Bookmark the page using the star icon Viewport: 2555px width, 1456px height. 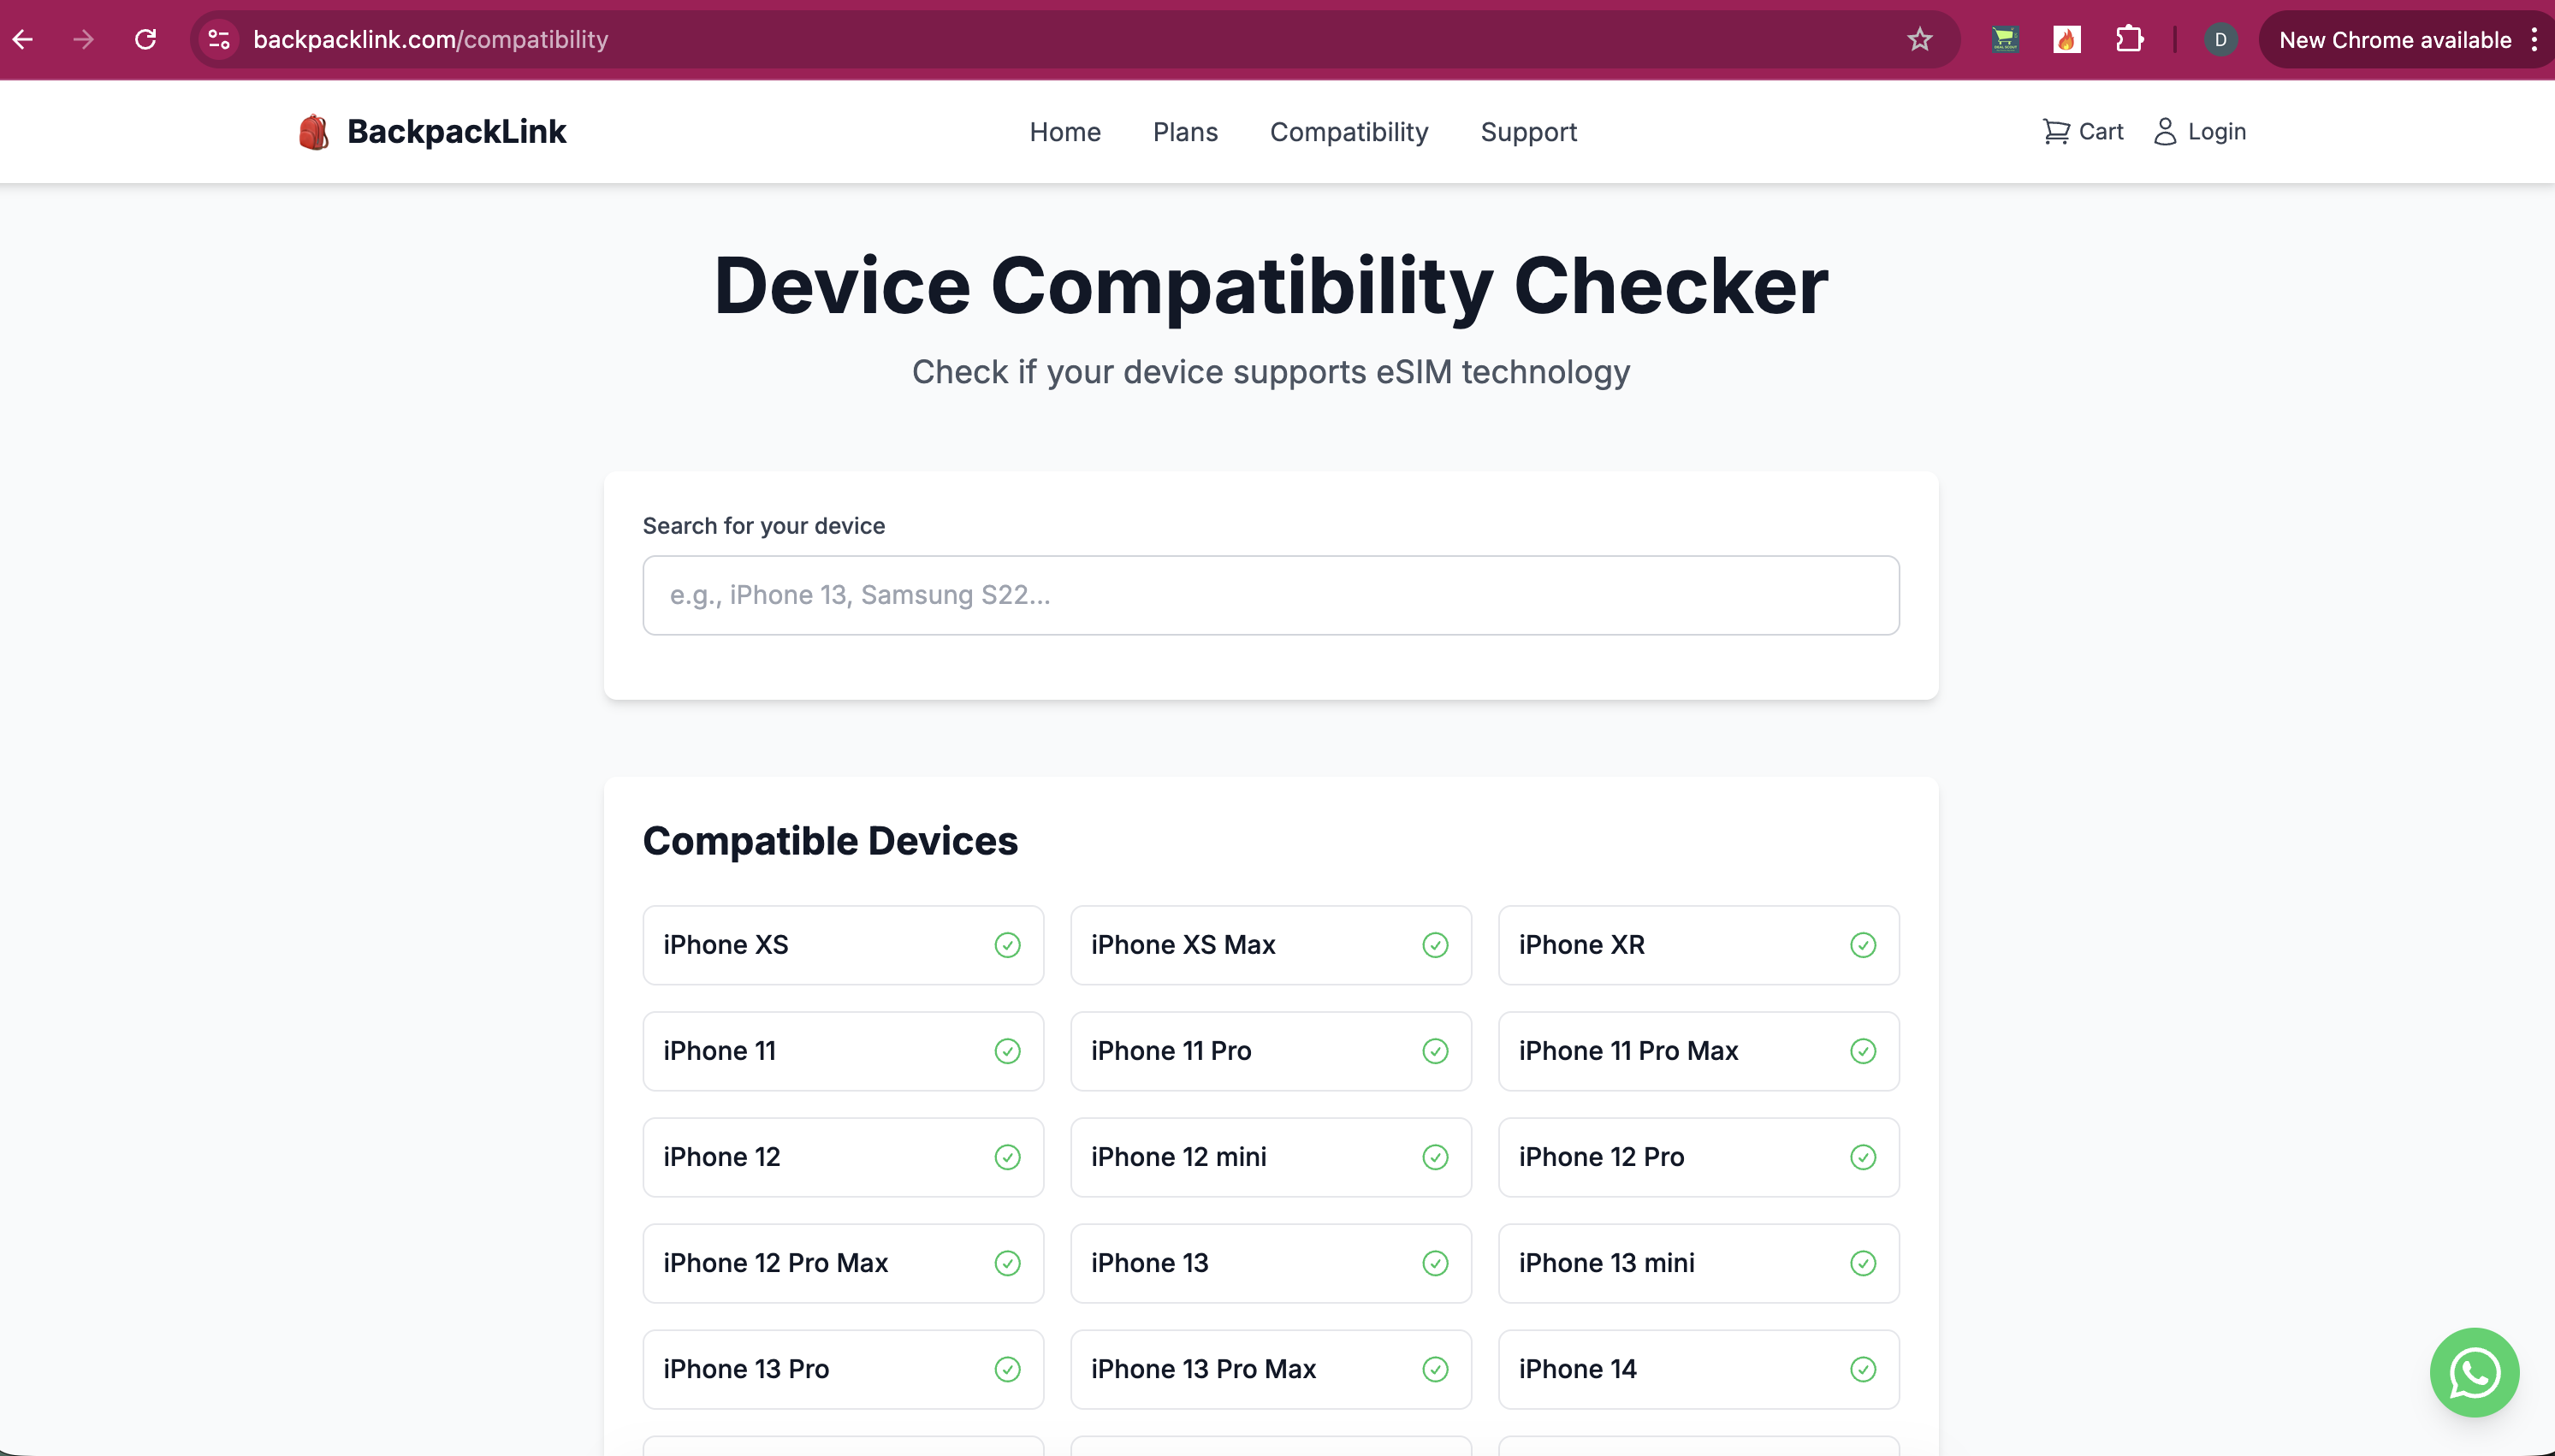click(x=1919, y=39)
